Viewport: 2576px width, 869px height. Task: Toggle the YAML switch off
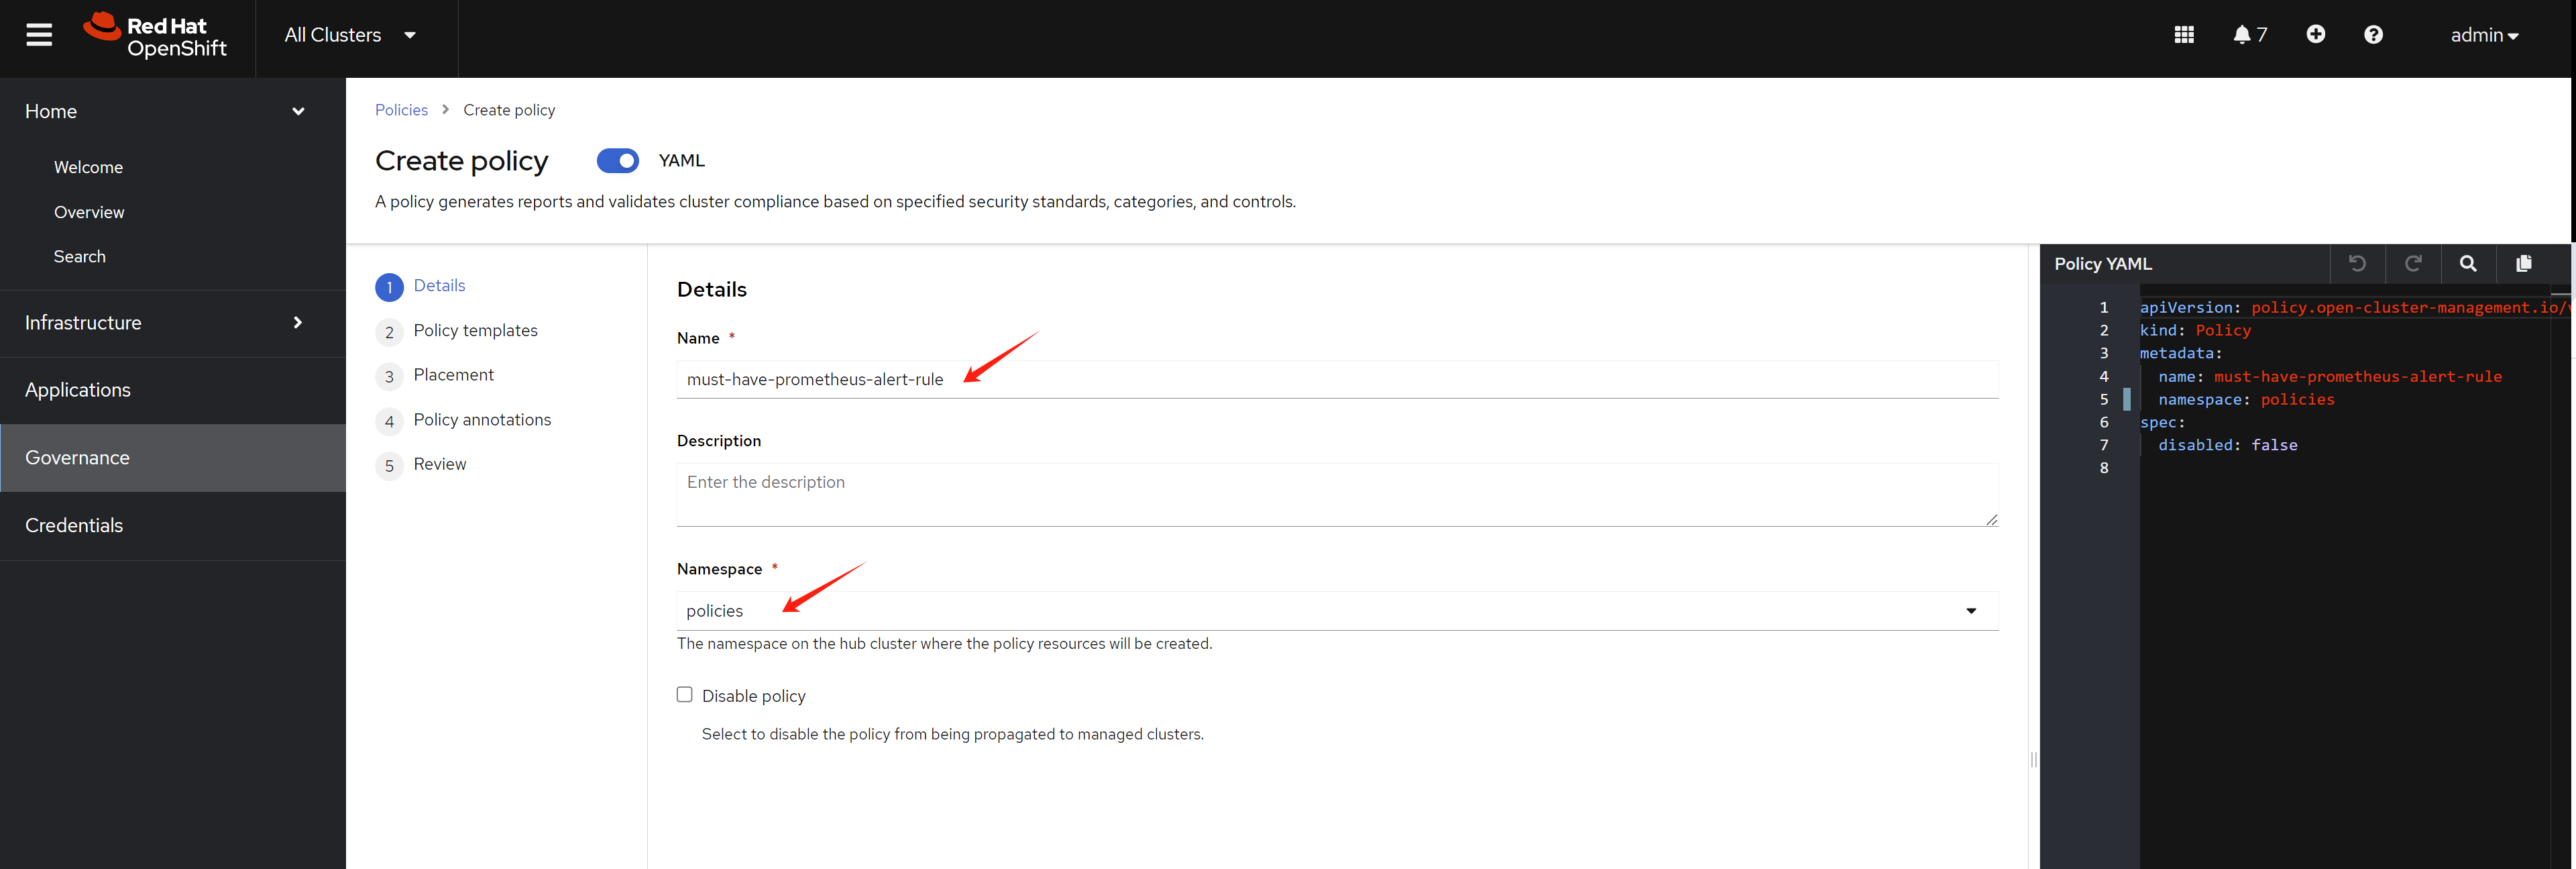[617, 161]
